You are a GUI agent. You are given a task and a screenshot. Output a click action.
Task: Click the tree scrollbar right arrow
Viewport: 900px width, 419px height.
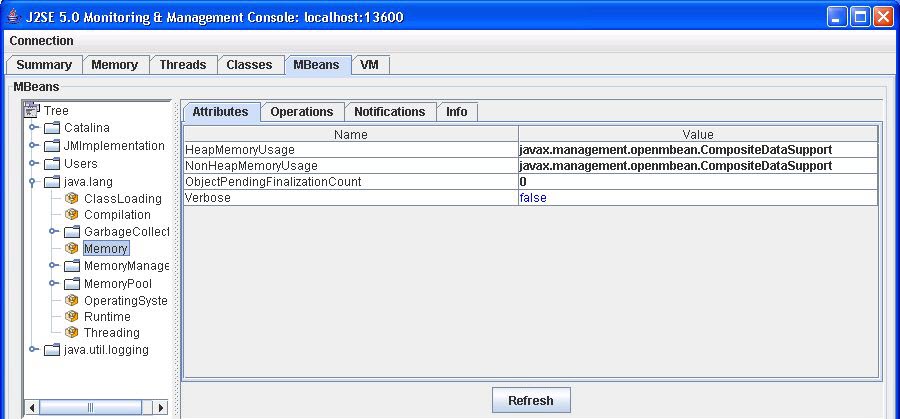(x=161, y=408)
